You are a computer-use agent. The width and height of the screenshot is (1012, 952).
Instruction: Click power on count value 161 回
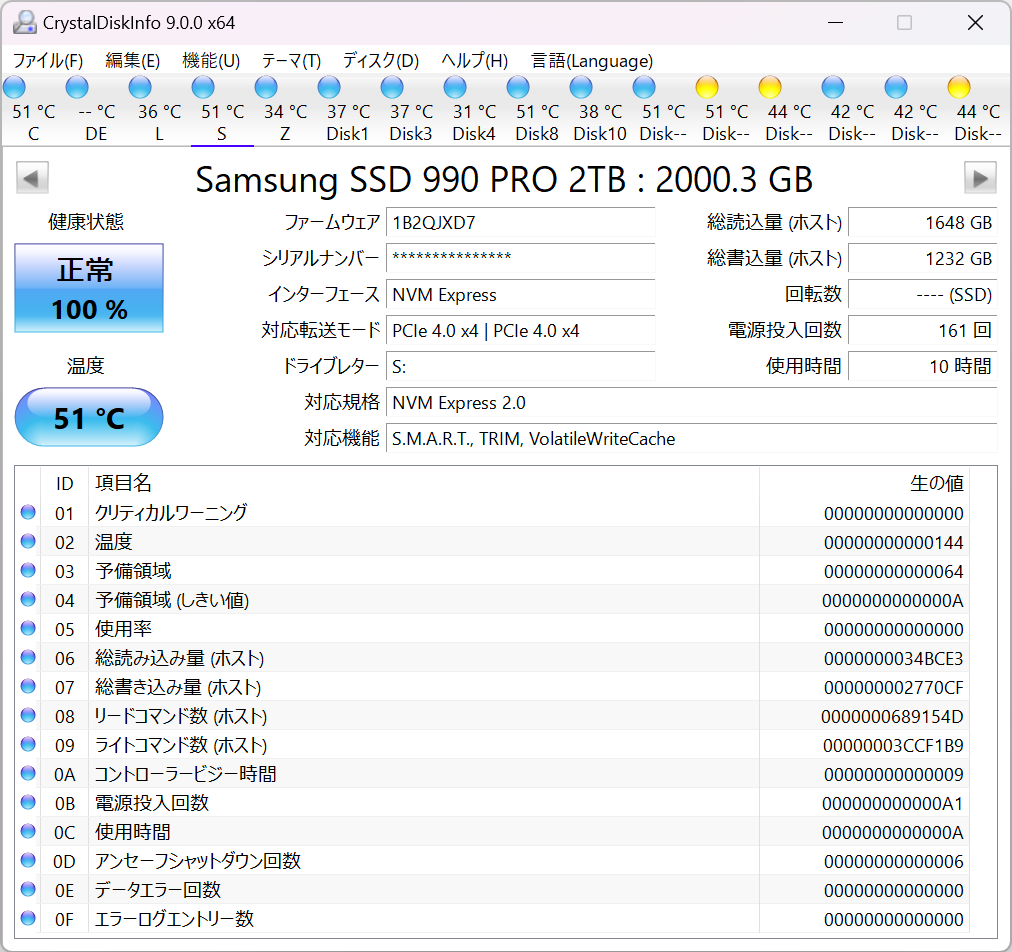click(x=922, y=330)
